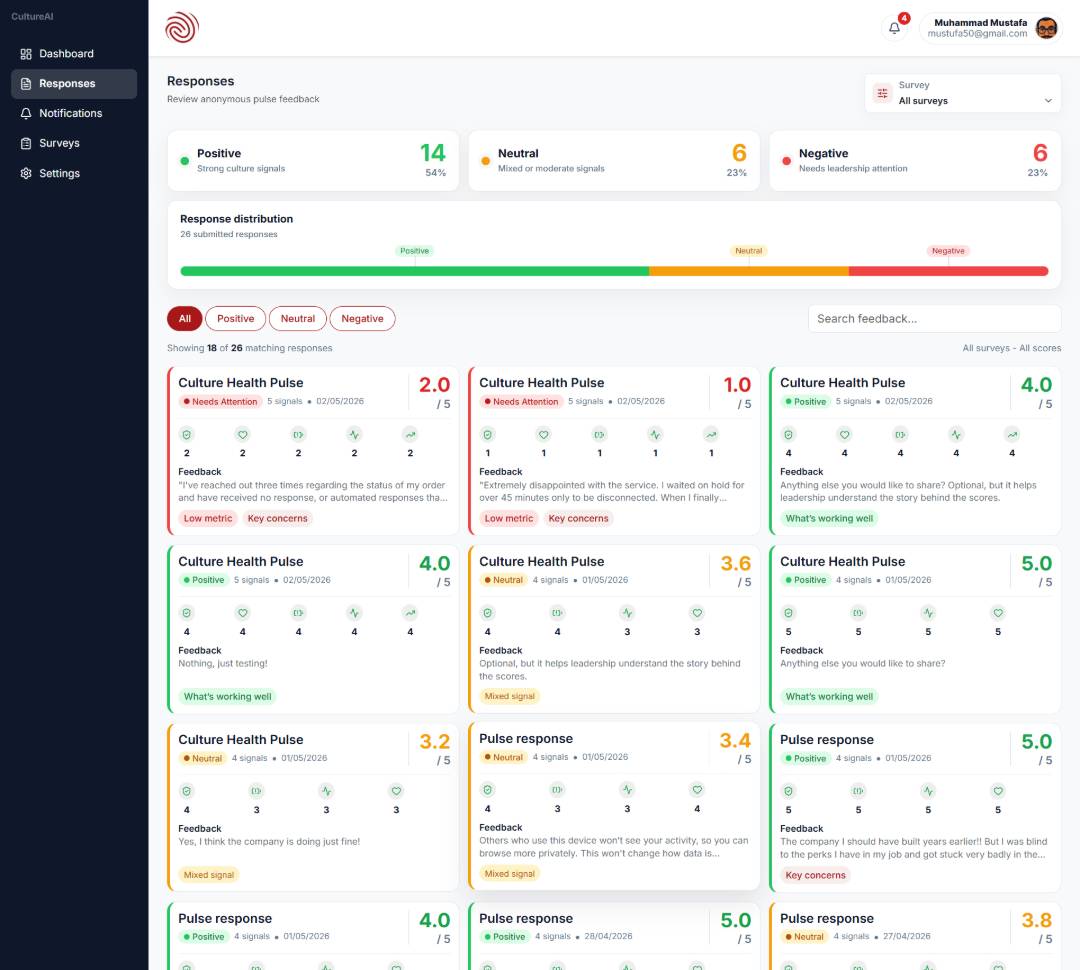Image resolution: width=1080 pixels, height=970 pixels.
Task: Click the Needs Attention badge on 1.0 card
Action: coord(521,402)
